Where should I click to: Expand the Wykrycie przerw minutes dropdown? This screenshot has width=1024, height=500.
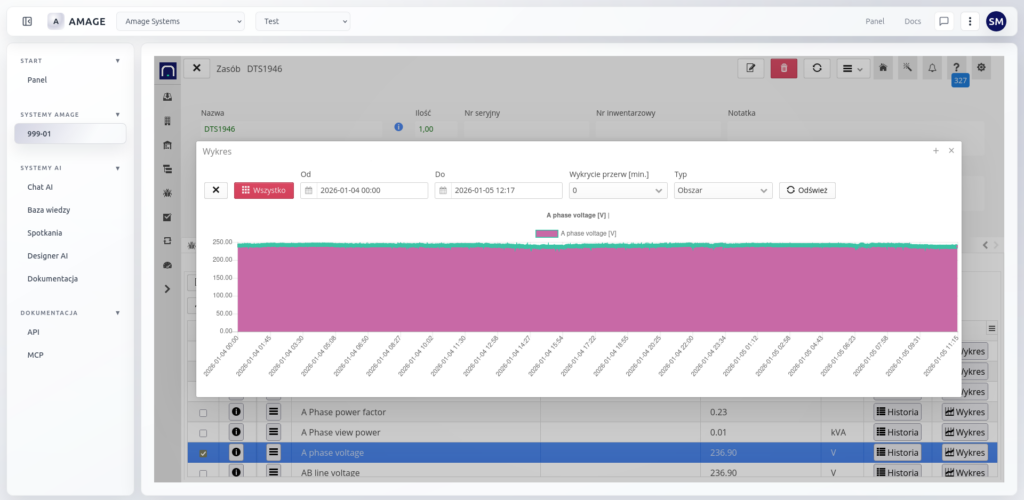pyautogui.click(x=618, y=190)
